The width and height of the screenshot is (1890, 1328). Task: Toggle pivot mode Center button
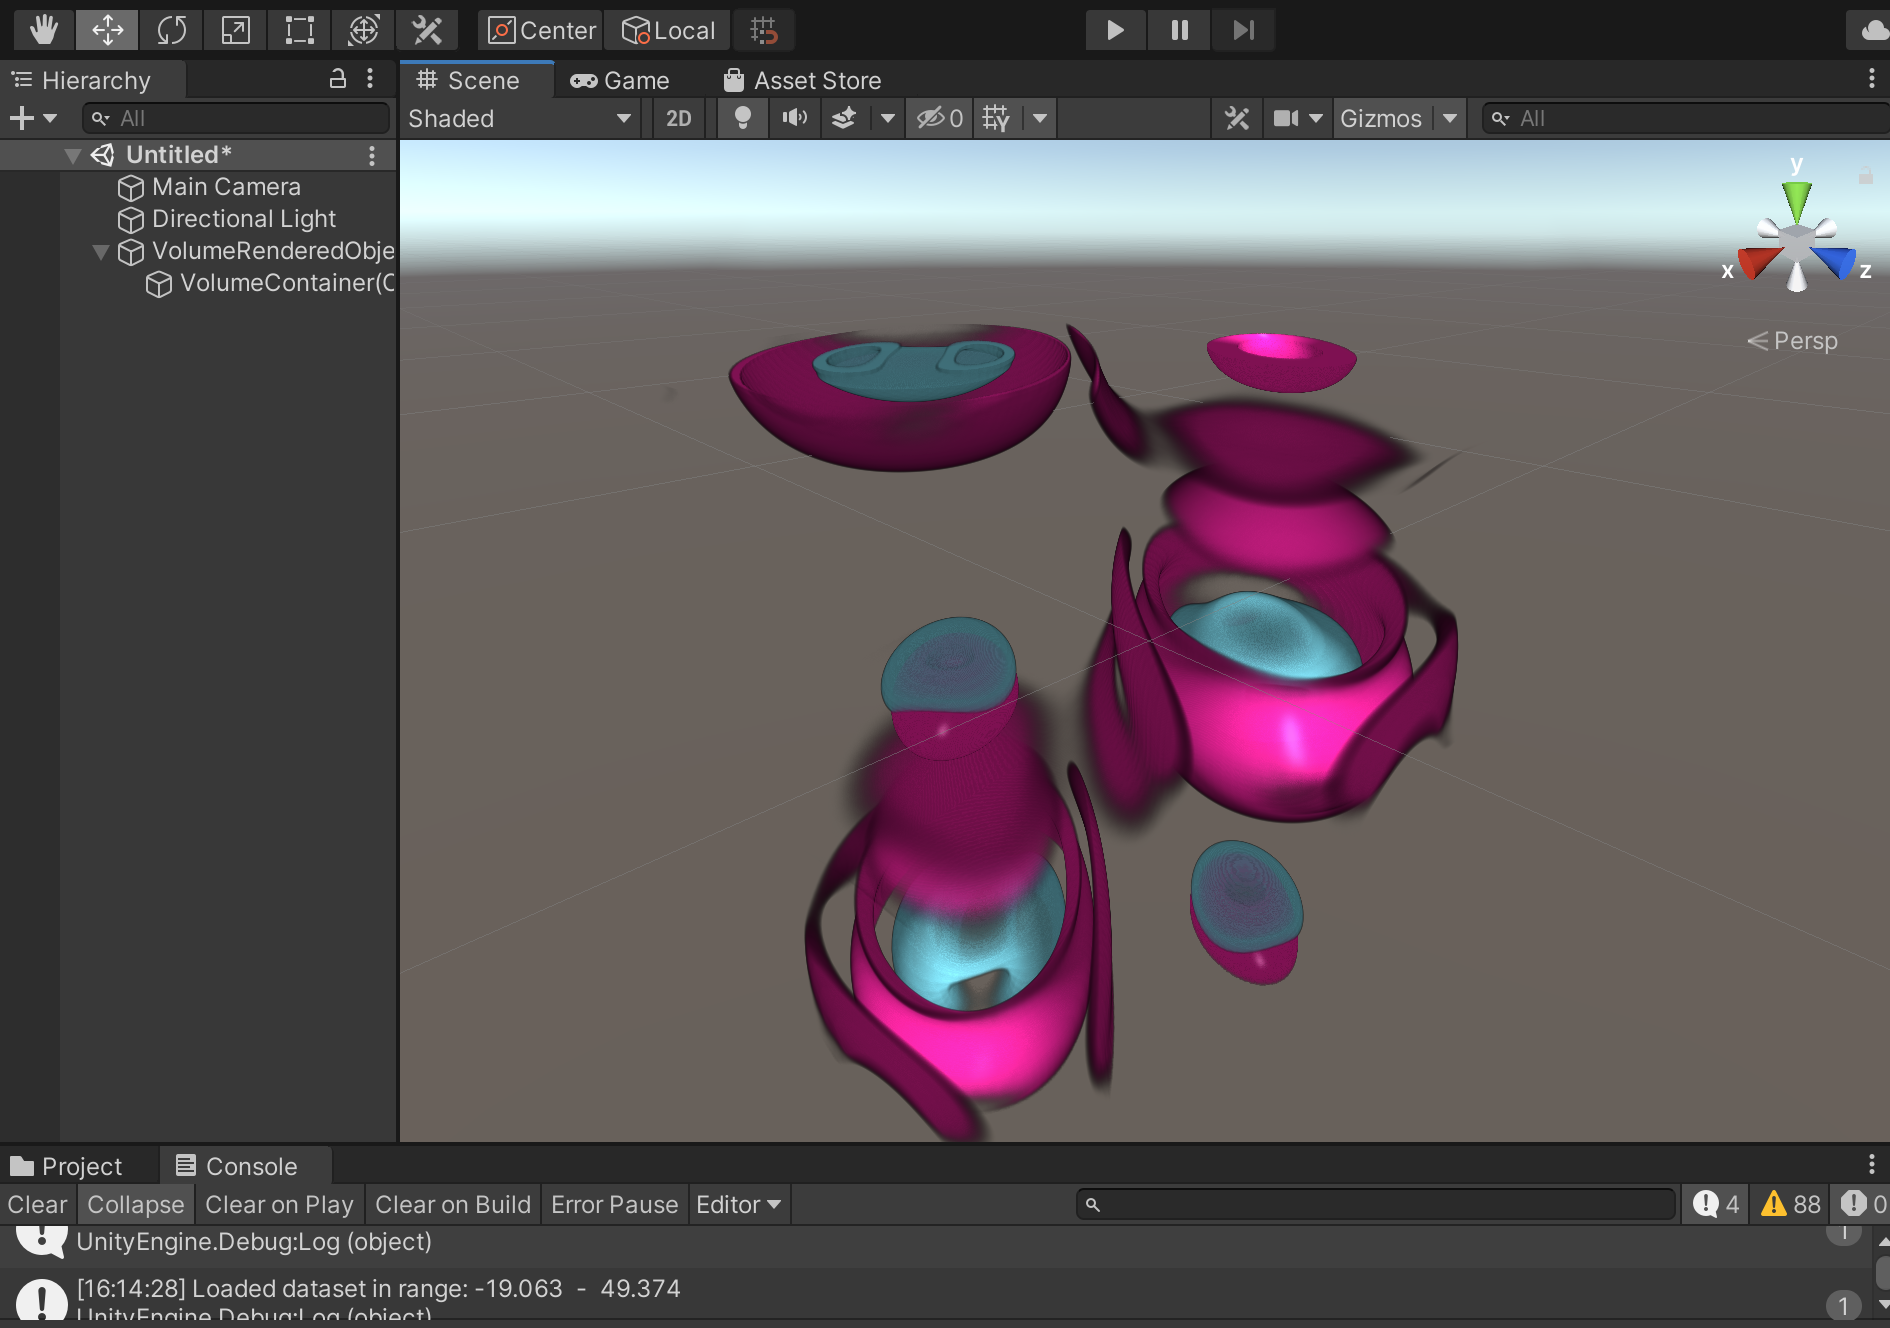point(541,30)
